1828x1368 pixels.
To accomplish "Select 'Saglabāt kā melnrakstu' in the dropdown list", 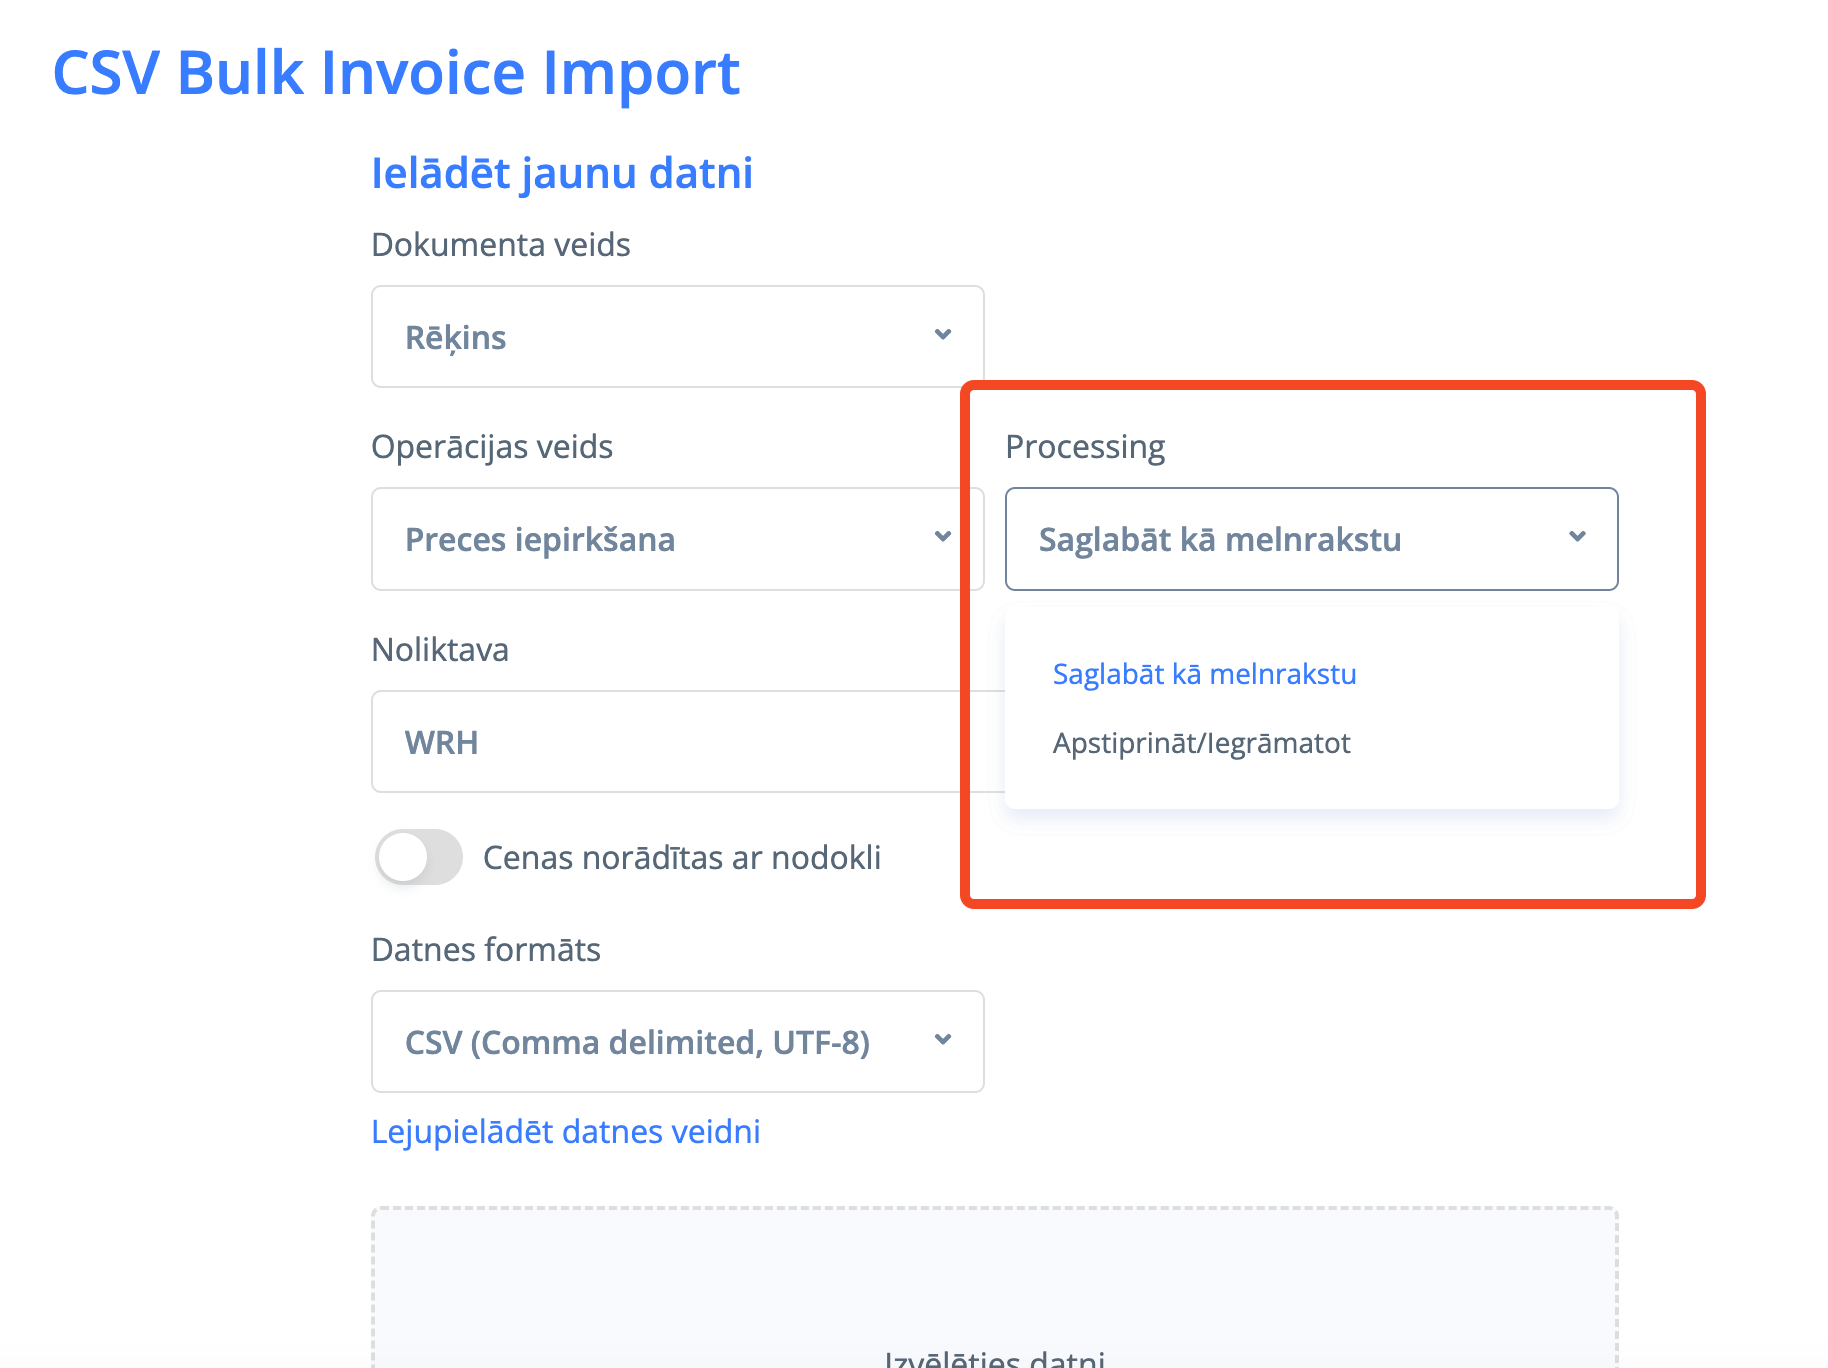I will [x=1204, y=674].
